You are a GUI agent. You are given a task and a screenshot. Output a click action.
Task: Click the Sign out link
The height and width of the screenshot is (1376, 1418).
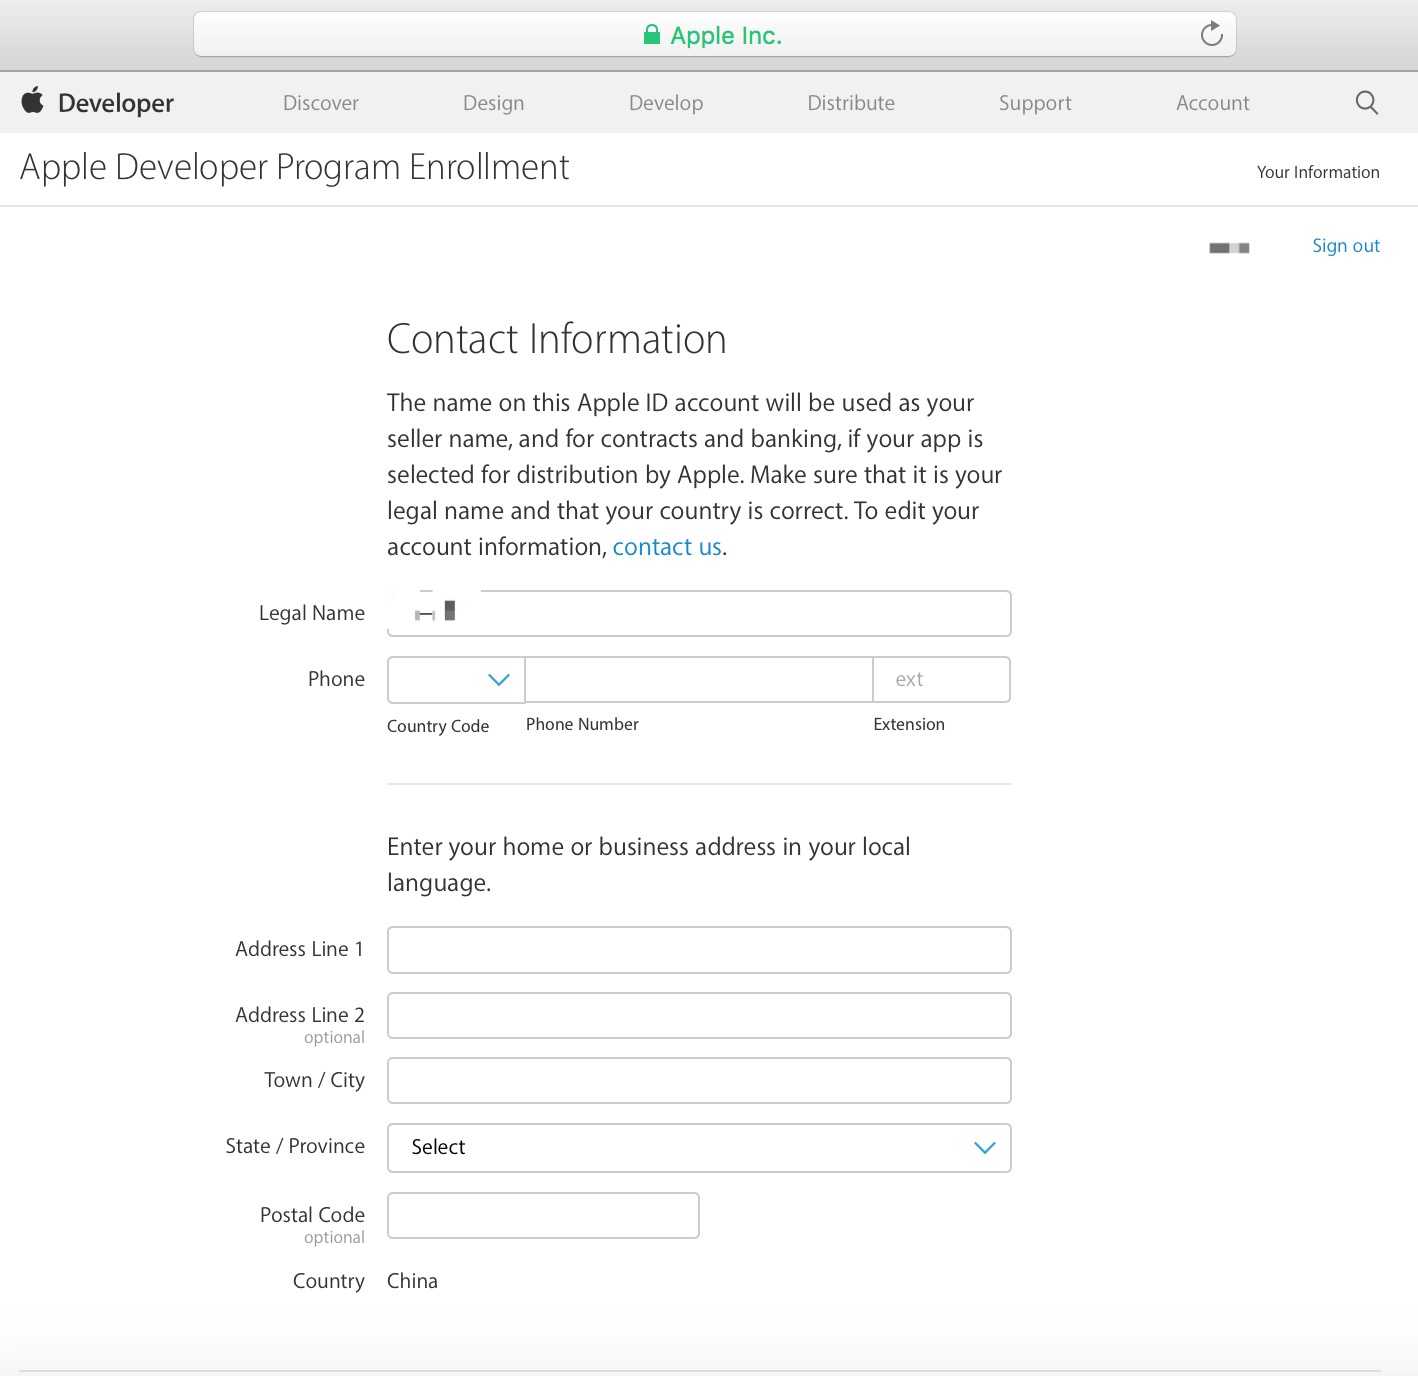click(x=1345, y=246)
